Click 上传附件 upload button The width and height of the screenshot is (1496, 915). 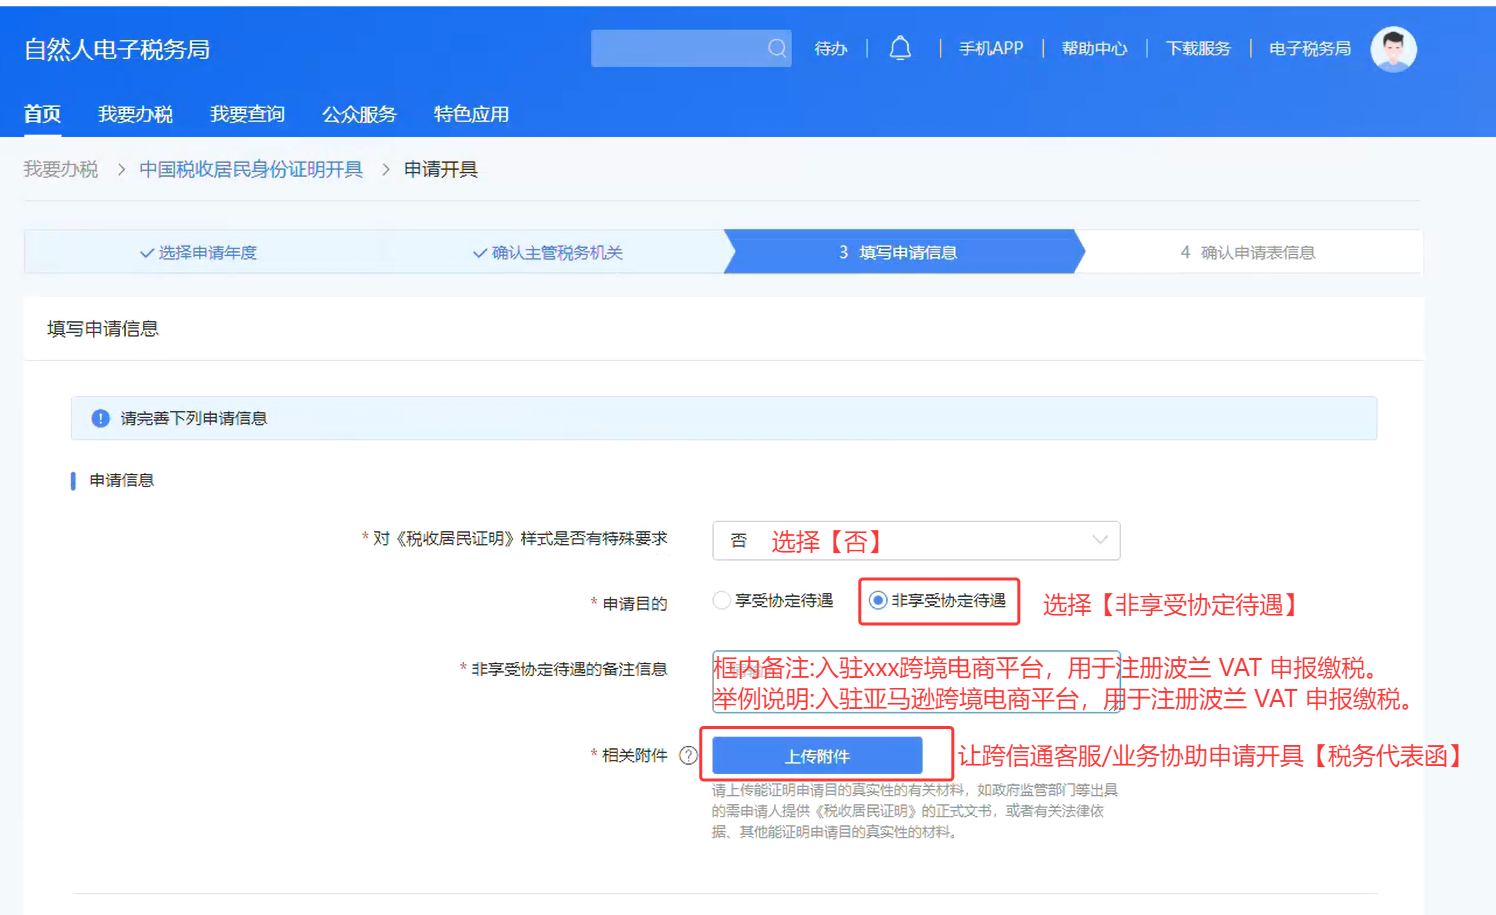pyautogui.click(x=816, y=756)
